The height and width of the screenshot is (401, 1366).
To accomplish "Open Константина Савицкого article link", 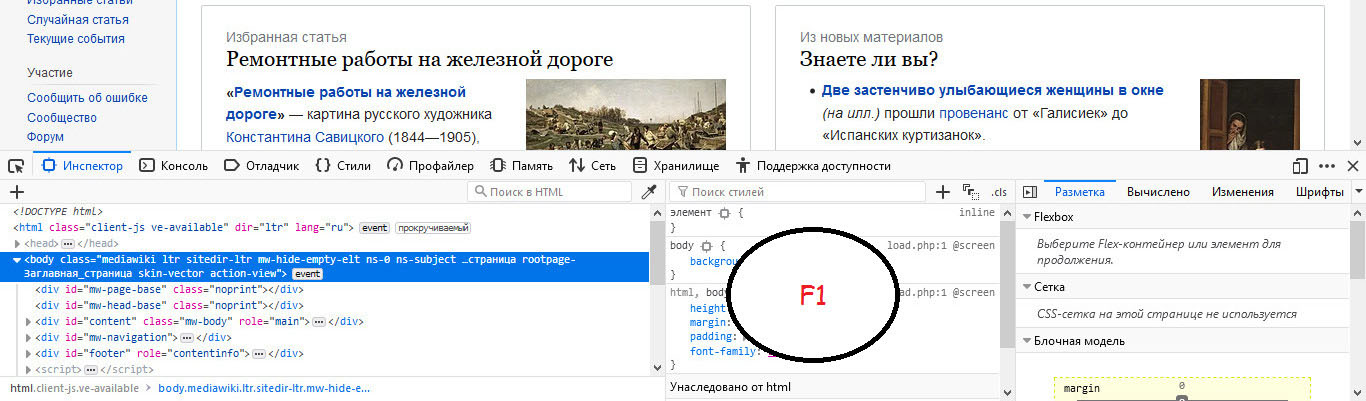I will [x=305, y=136].
